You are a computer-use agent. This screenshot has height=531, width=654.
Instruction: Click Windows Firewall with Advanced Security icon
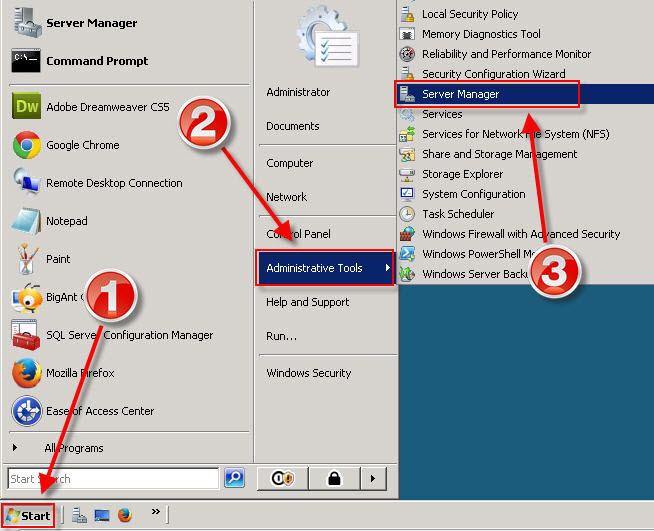point(407,234)
